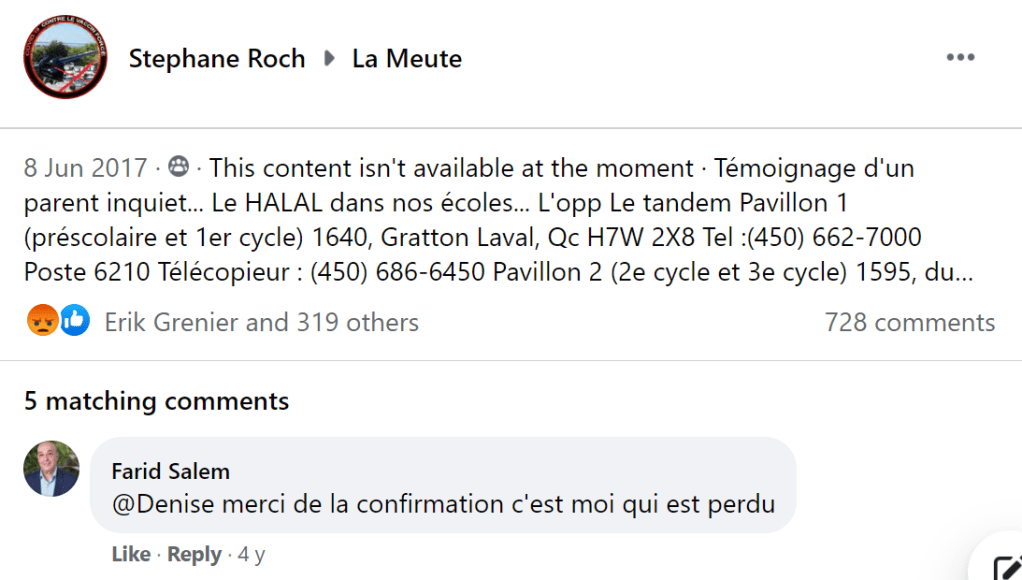The width and height of the screenshot is (1022, 580).
Task: Open the La Meute group link
Action: pos(407,59)
